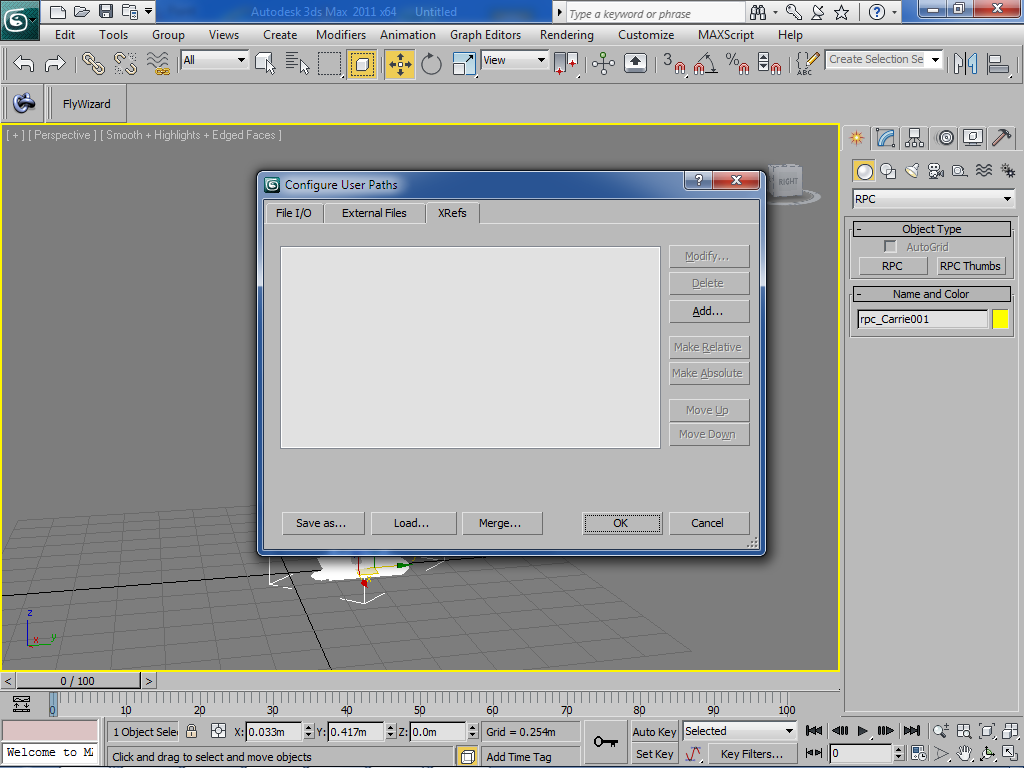This screenshot has height=768, width=1024.
Task: Toggle Auto Key animation mode
Action: (654, 732)
